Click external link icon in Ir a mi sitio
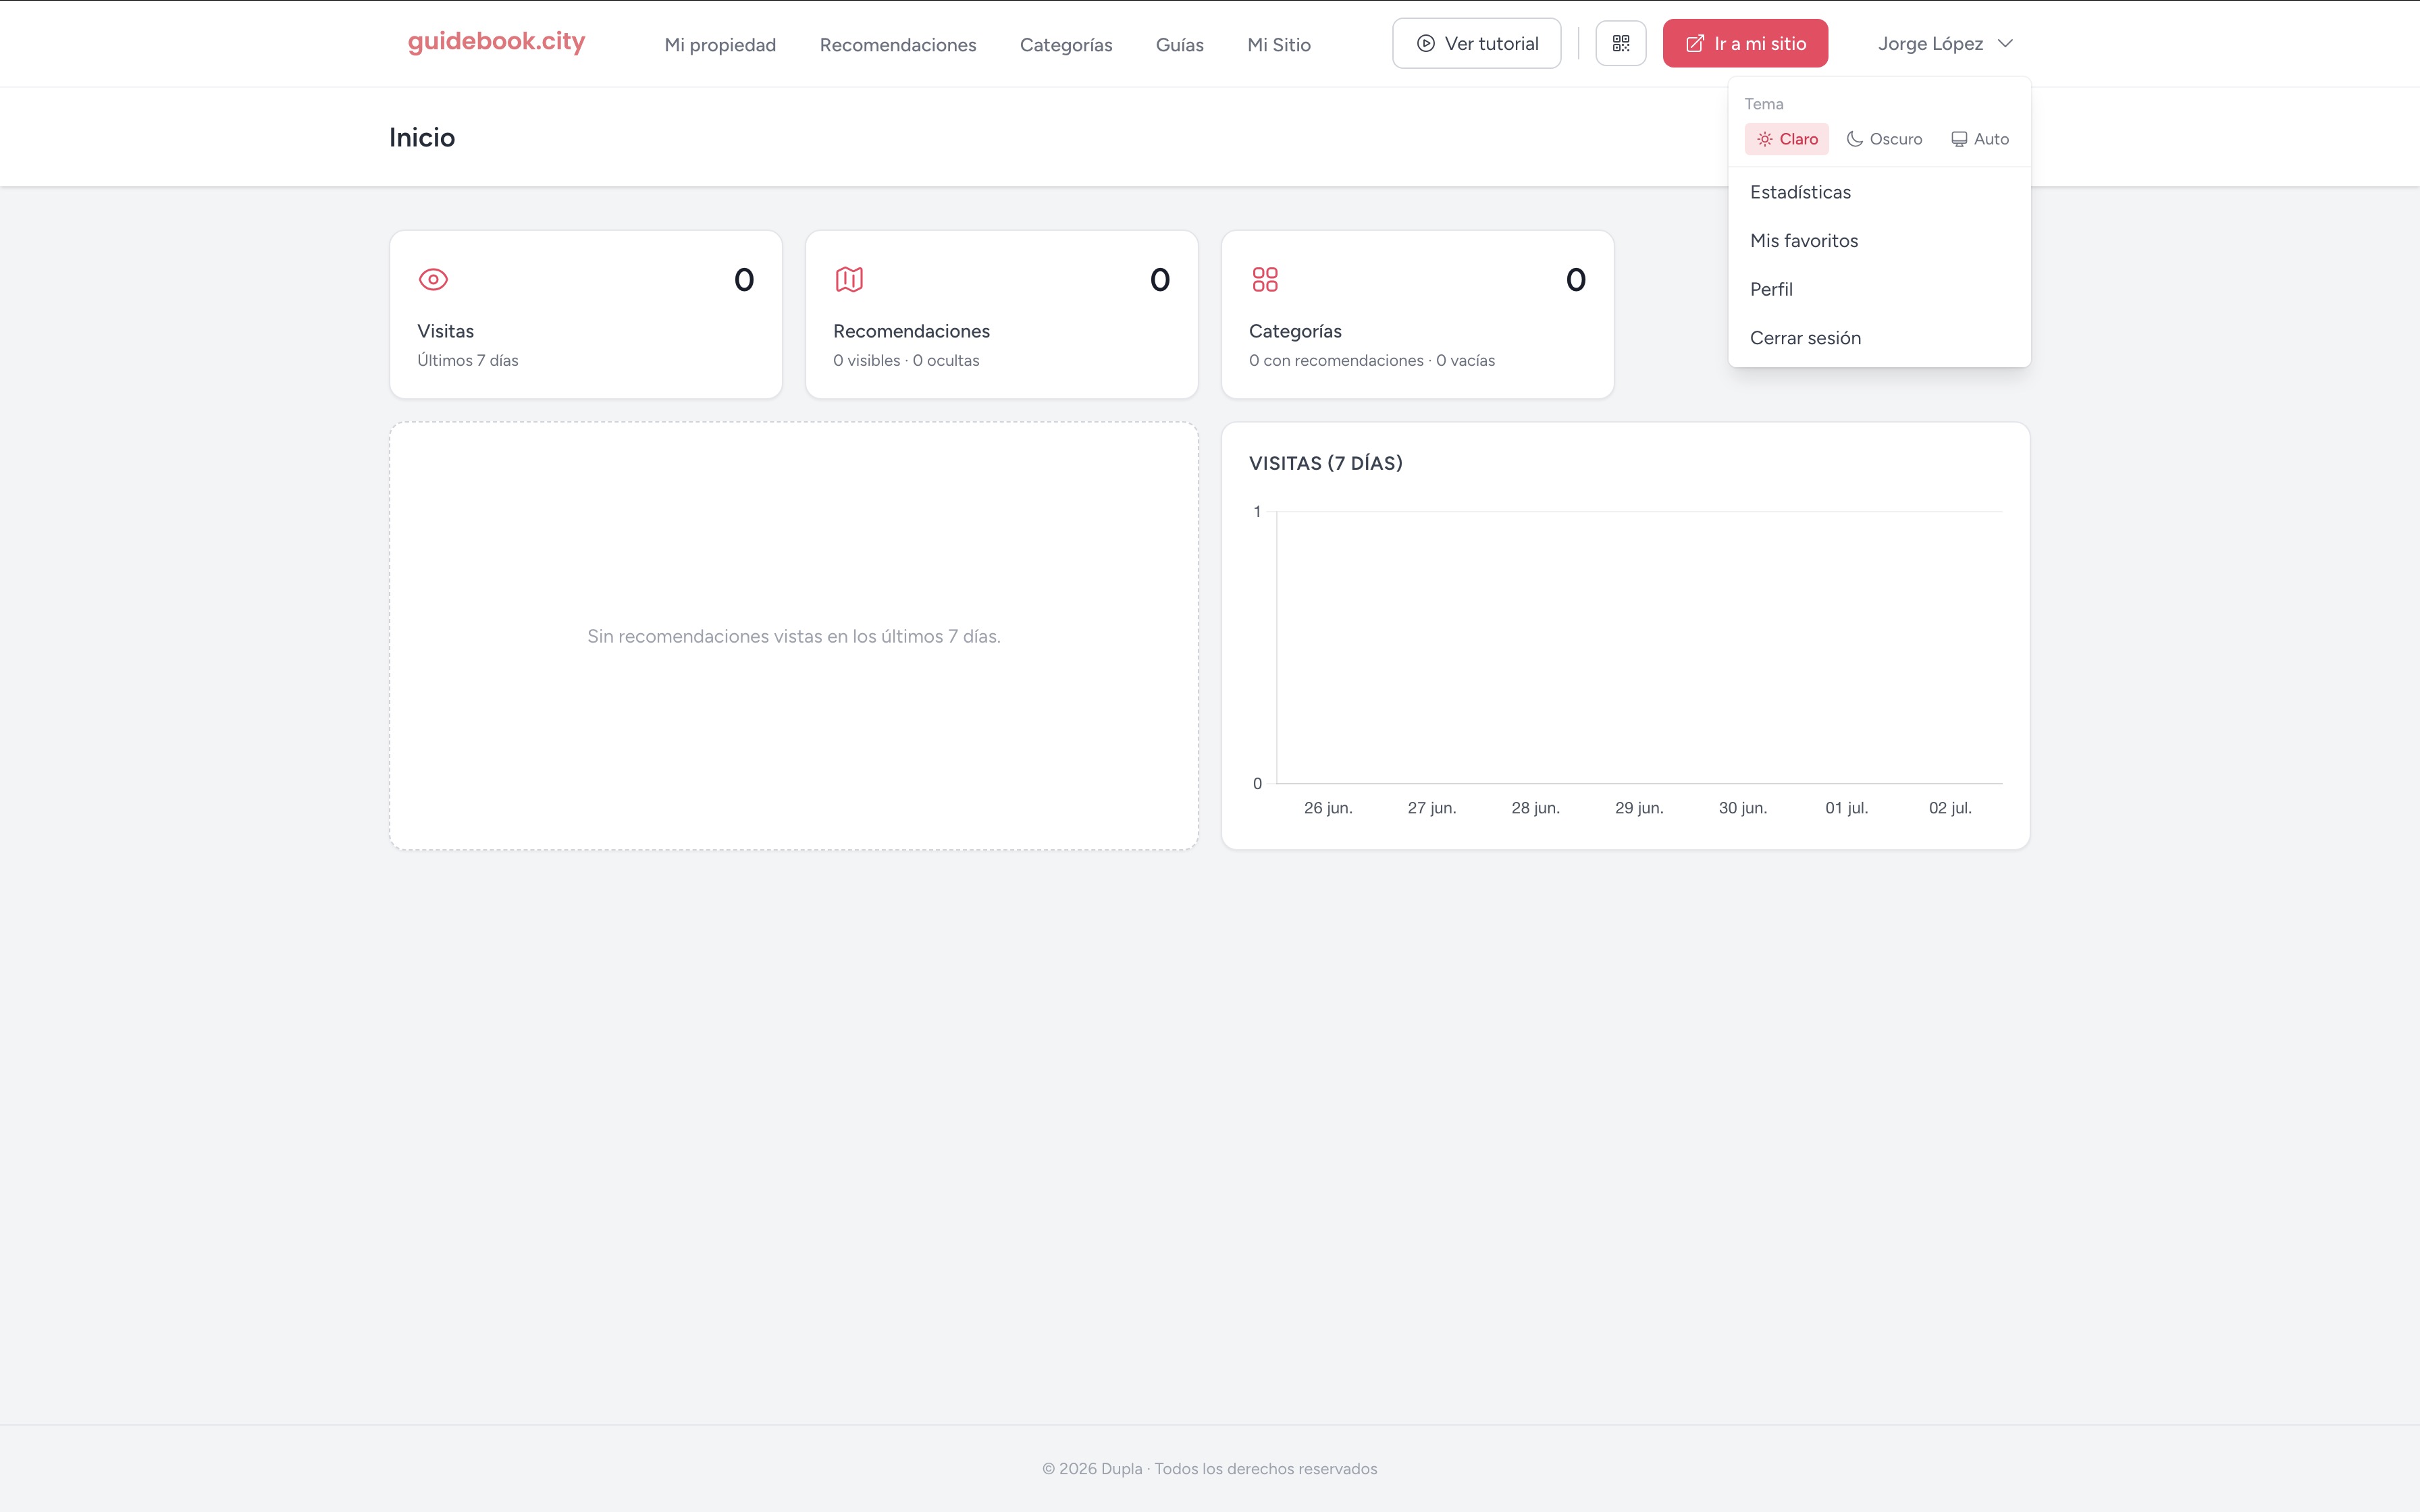2420x1512 pixels. pyautogui.click(x=1695, y=43)
